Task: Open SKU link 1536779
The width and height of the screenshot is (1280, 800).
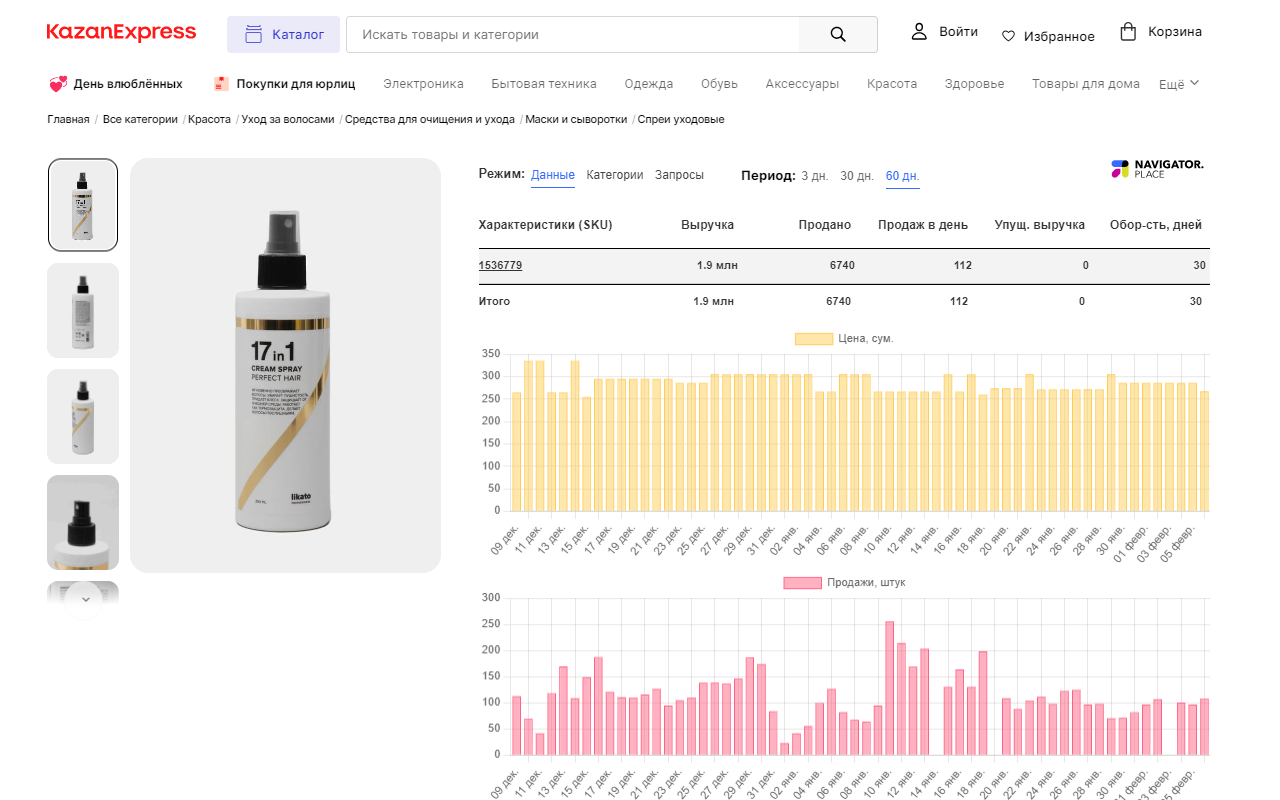Action: point(500,265)
